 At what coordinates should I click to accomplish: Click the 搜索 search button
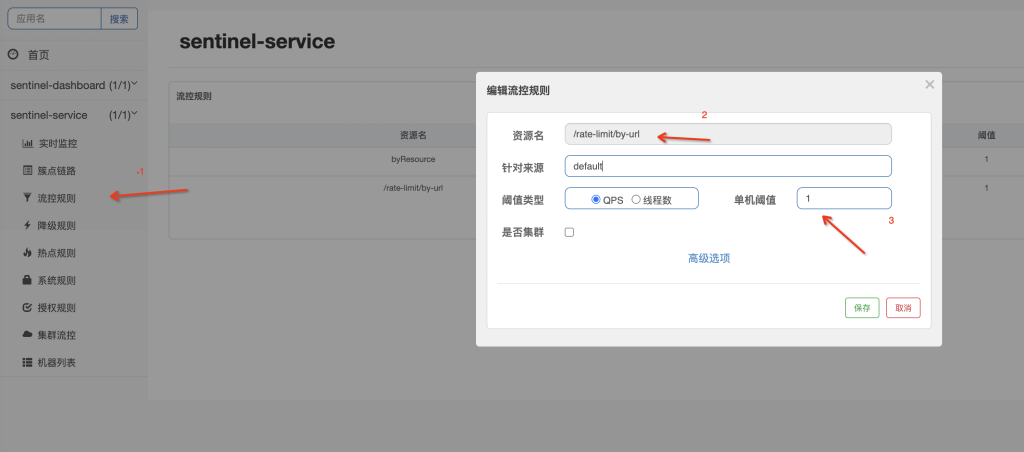pos(120,19)
